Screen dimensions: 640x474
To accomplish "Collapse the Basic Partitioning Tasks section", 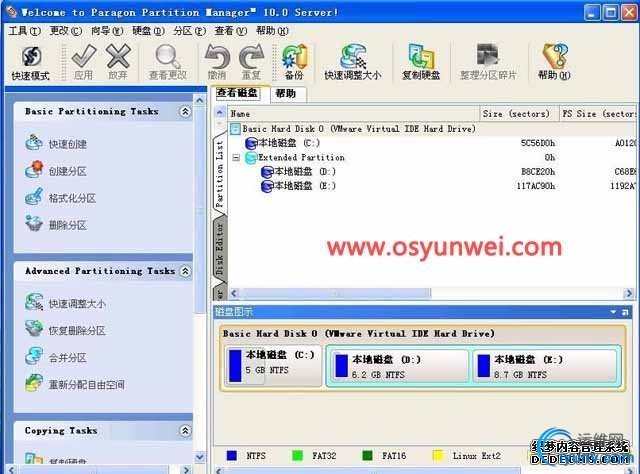I will [x=185, y=111].
